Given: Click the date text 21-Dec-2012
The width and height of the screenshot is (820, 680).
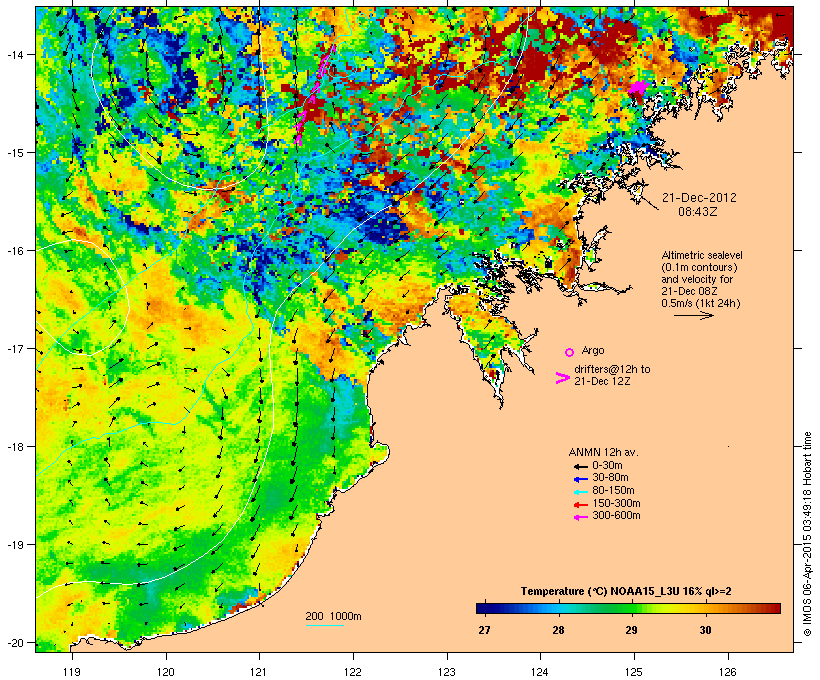Looking at the screenshot, I should (699, 198).
